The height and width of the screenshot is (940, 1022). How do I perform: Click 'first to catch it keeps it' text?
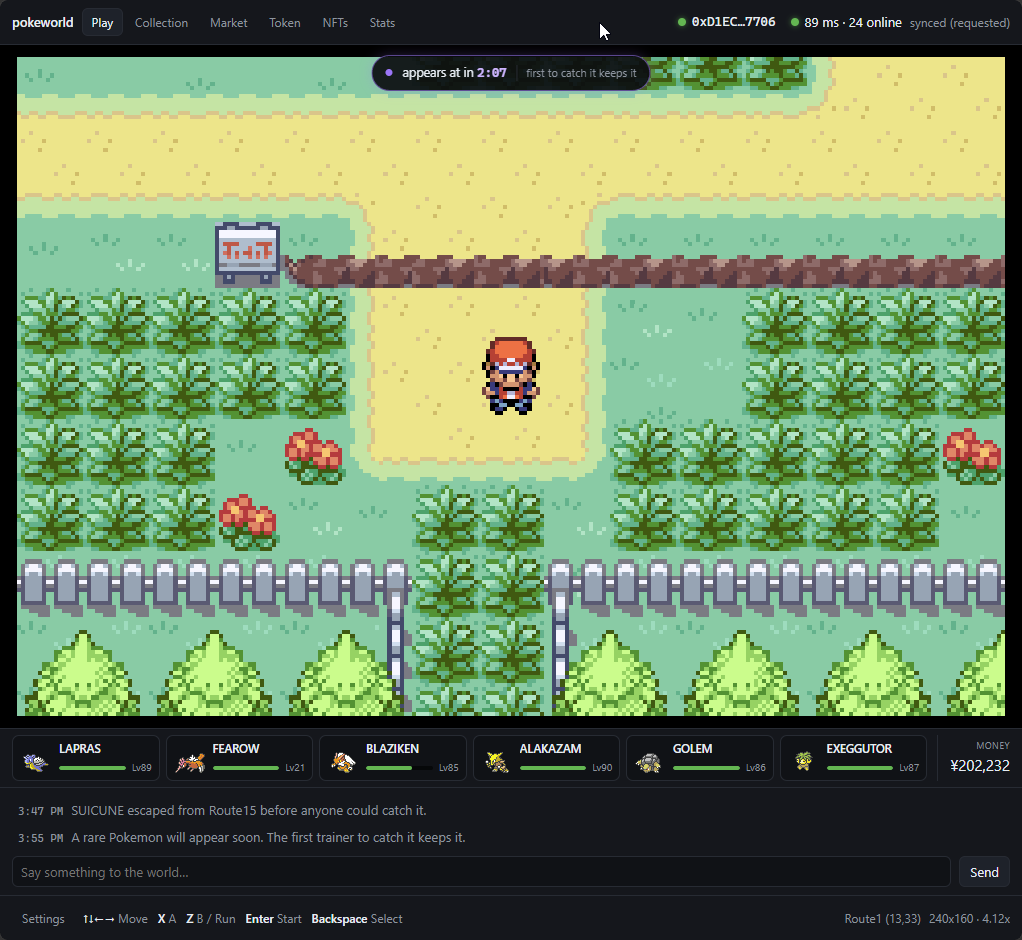point(581,73)
